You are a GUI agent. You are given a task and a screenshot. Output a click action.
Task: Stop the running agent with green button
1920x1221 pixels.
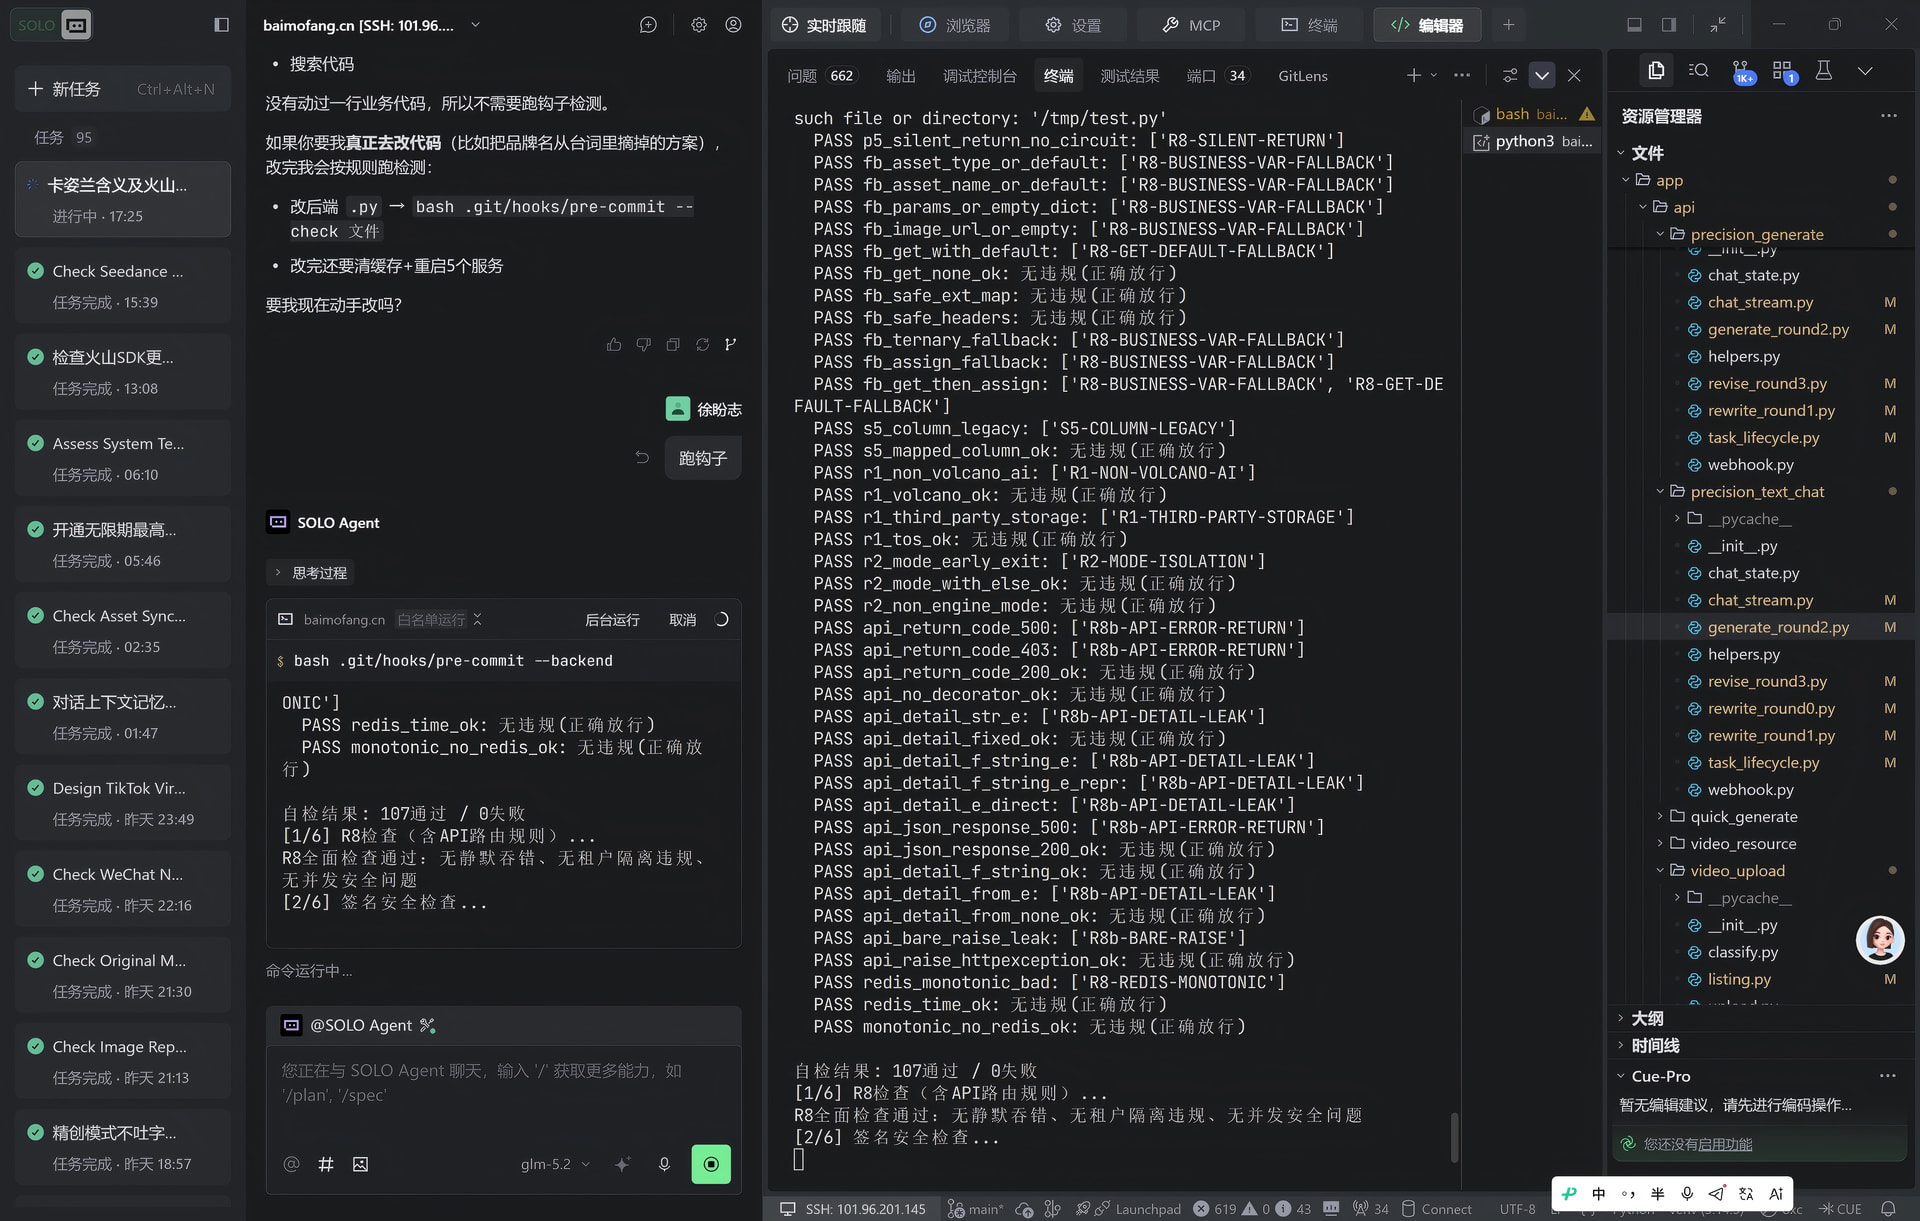pos(711,1164)
